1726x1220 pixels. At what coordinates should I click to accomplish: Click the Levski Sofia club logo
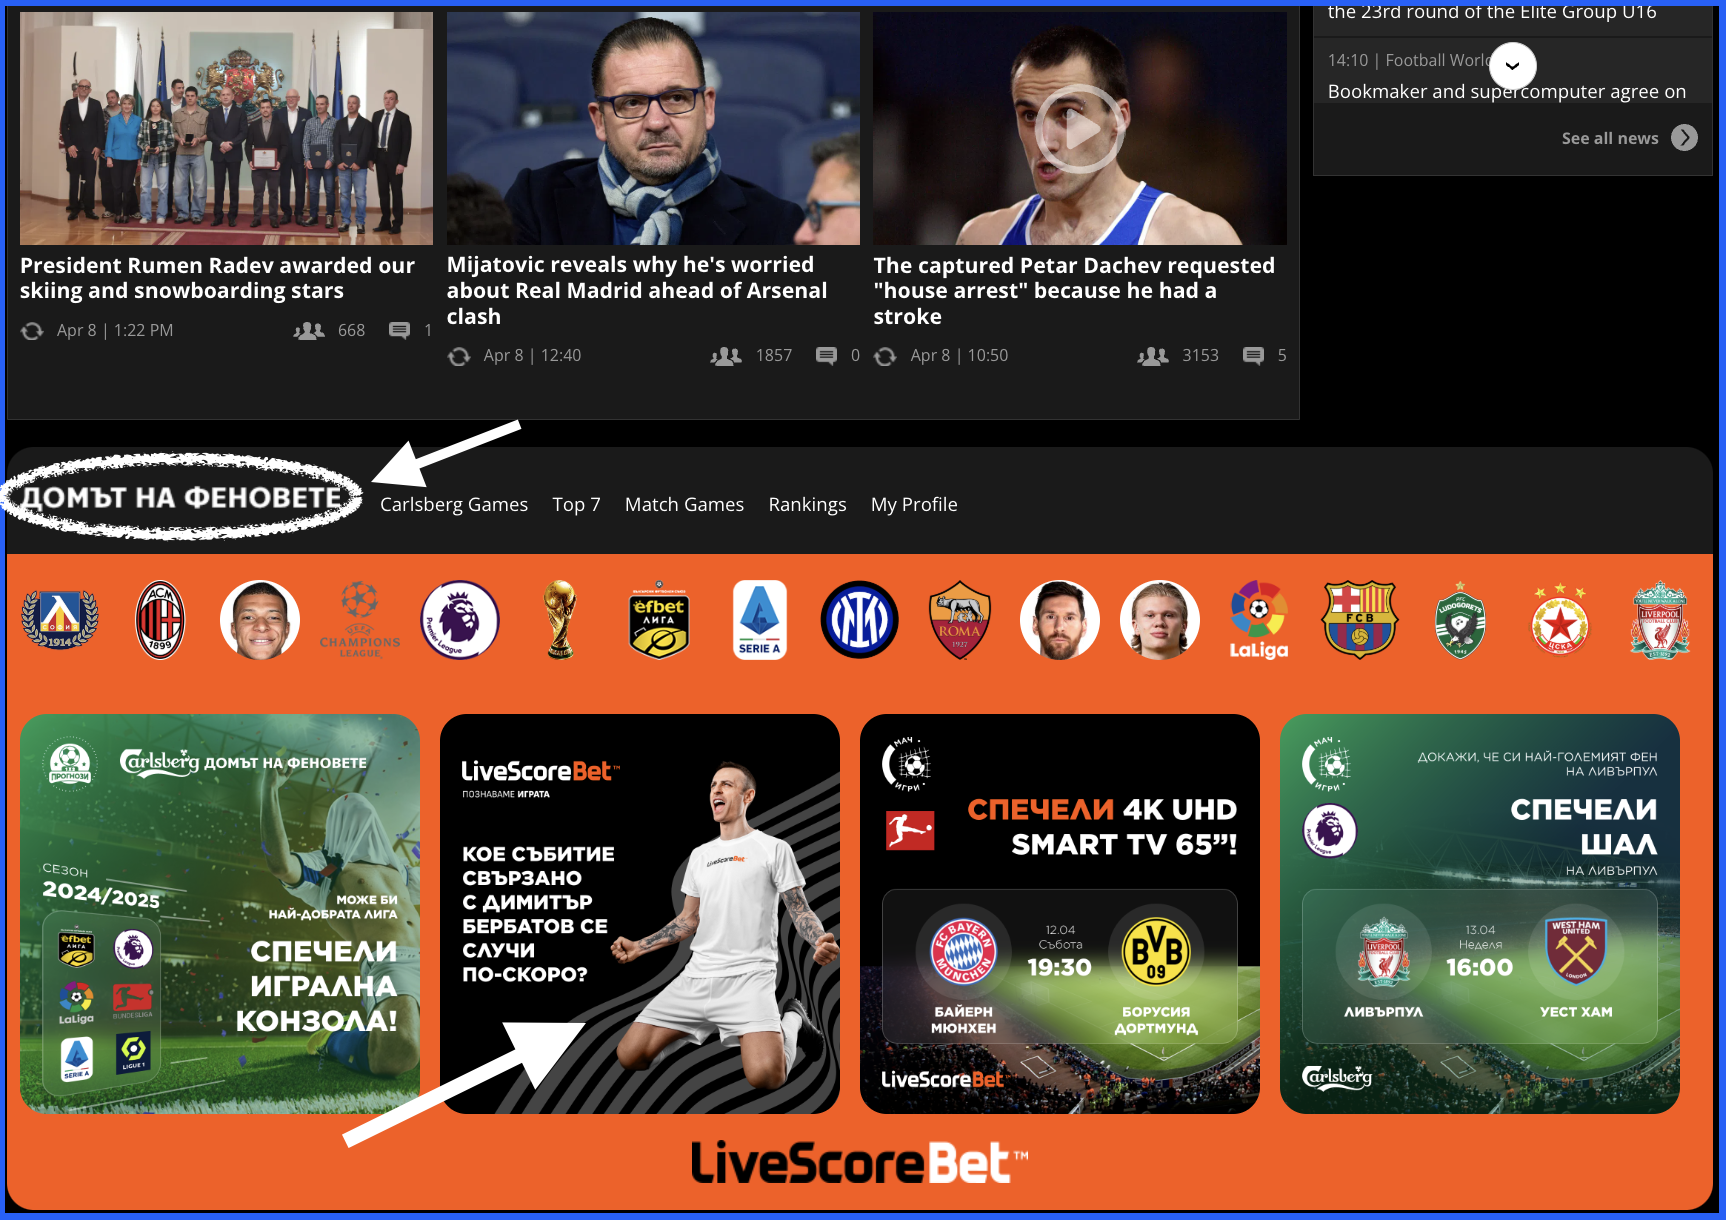(x=60, y=620)
